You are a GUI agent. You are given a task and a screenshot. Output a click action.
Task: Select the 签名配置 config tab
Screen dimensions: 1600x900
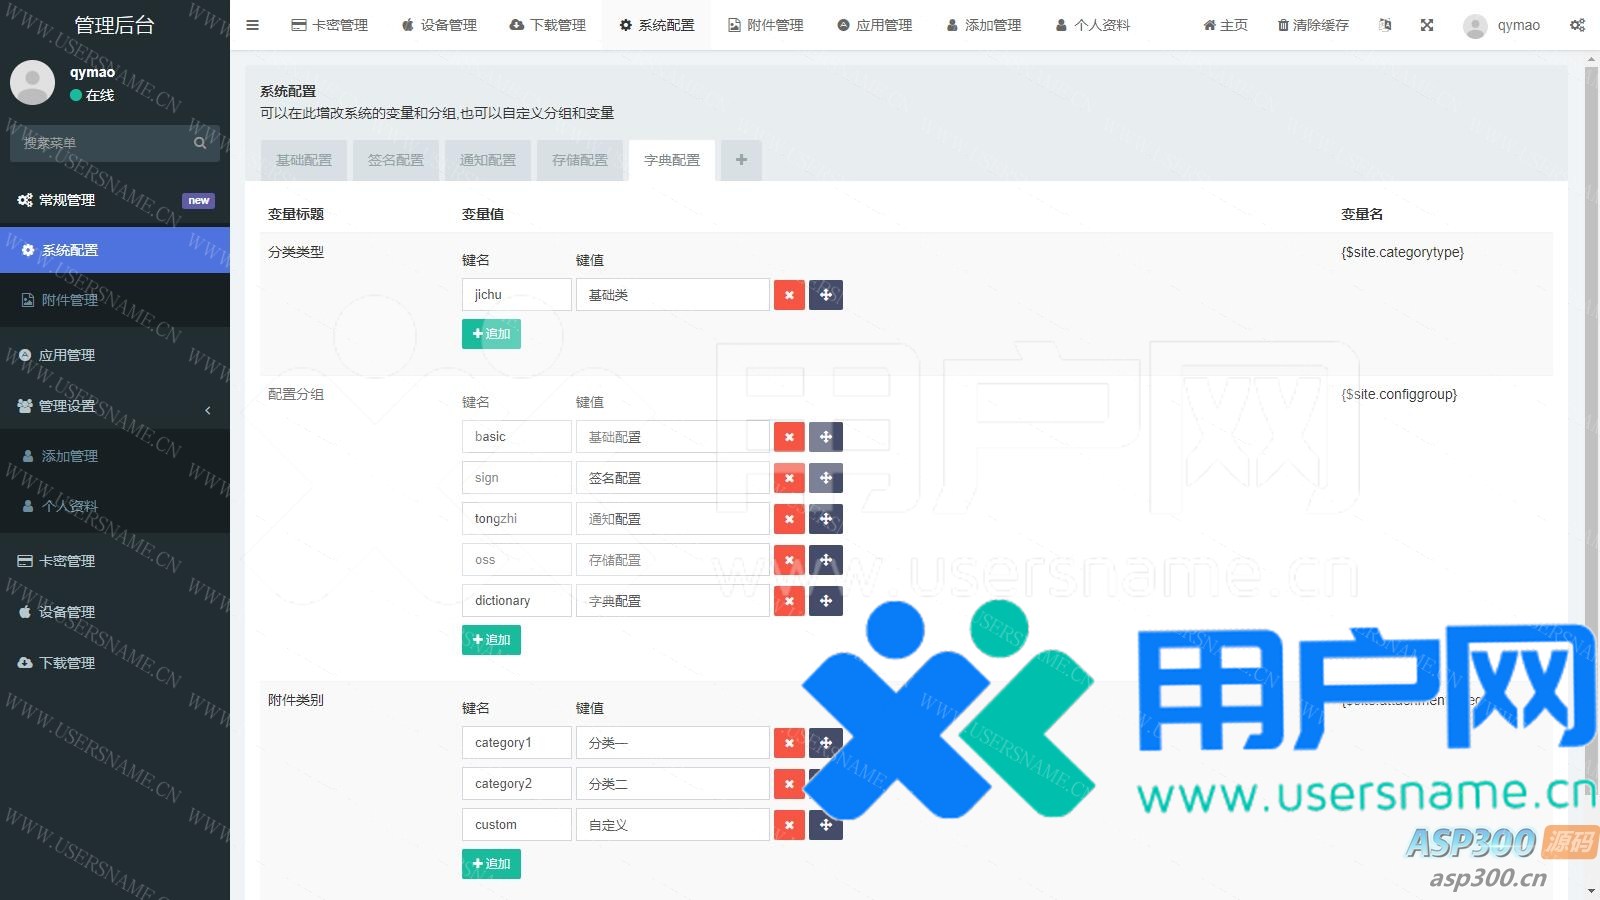point(396,160)
